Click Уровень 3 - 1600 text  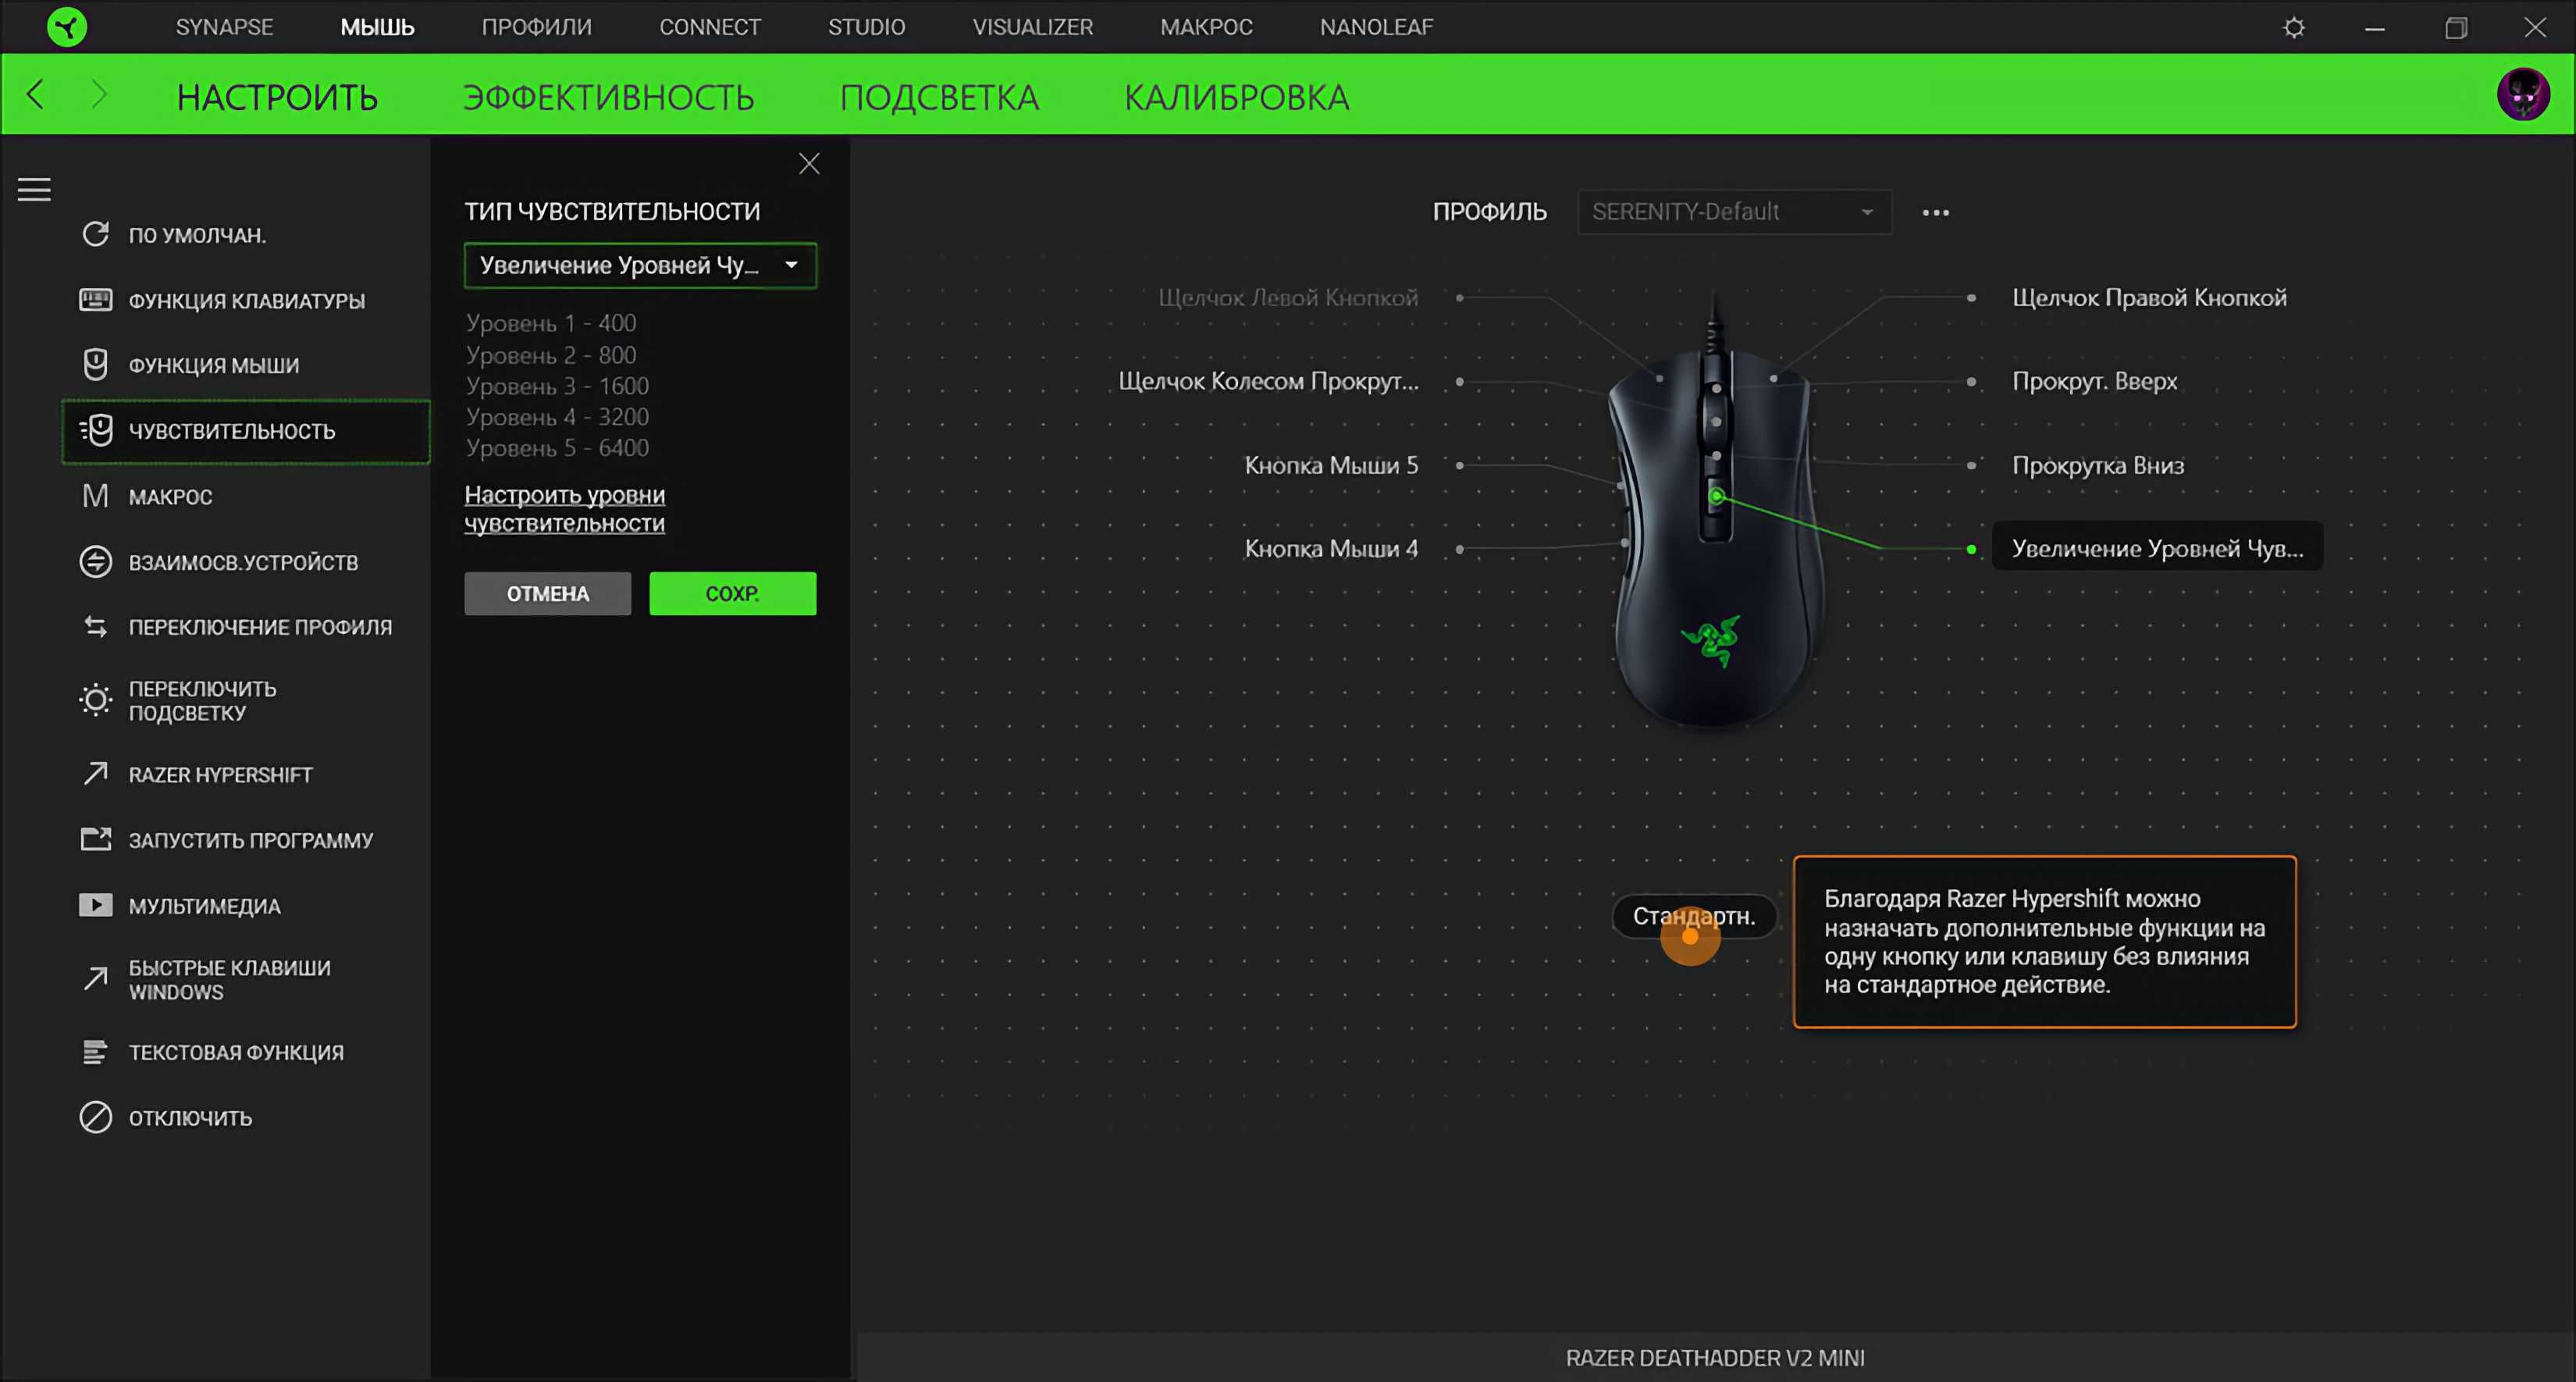click(557, 386)
